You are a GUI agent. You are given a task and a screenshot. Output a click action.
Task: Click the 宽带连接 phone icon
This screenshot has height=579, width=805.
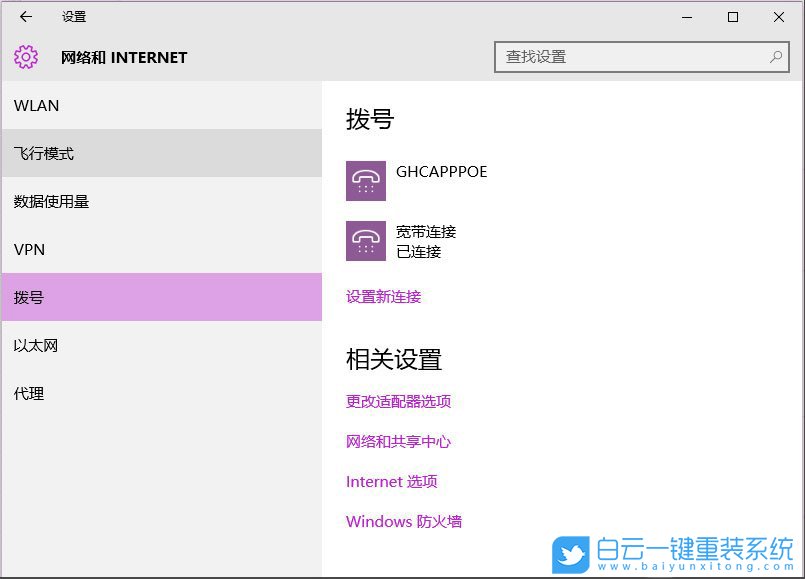pyautogui.click(x=366, y=240)
